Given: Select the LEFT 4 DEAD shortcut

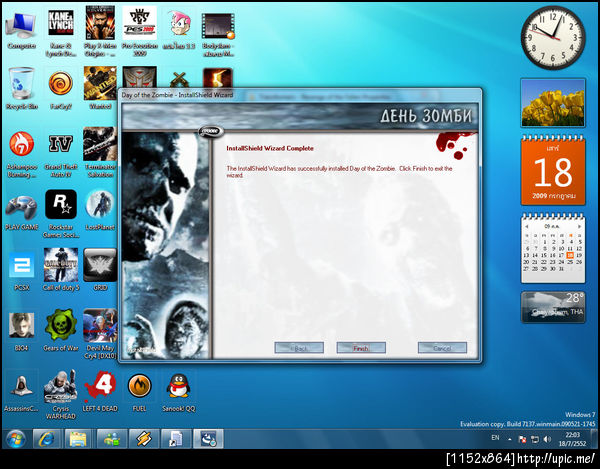Looking at the screenshot, I should tap(100, 391).
